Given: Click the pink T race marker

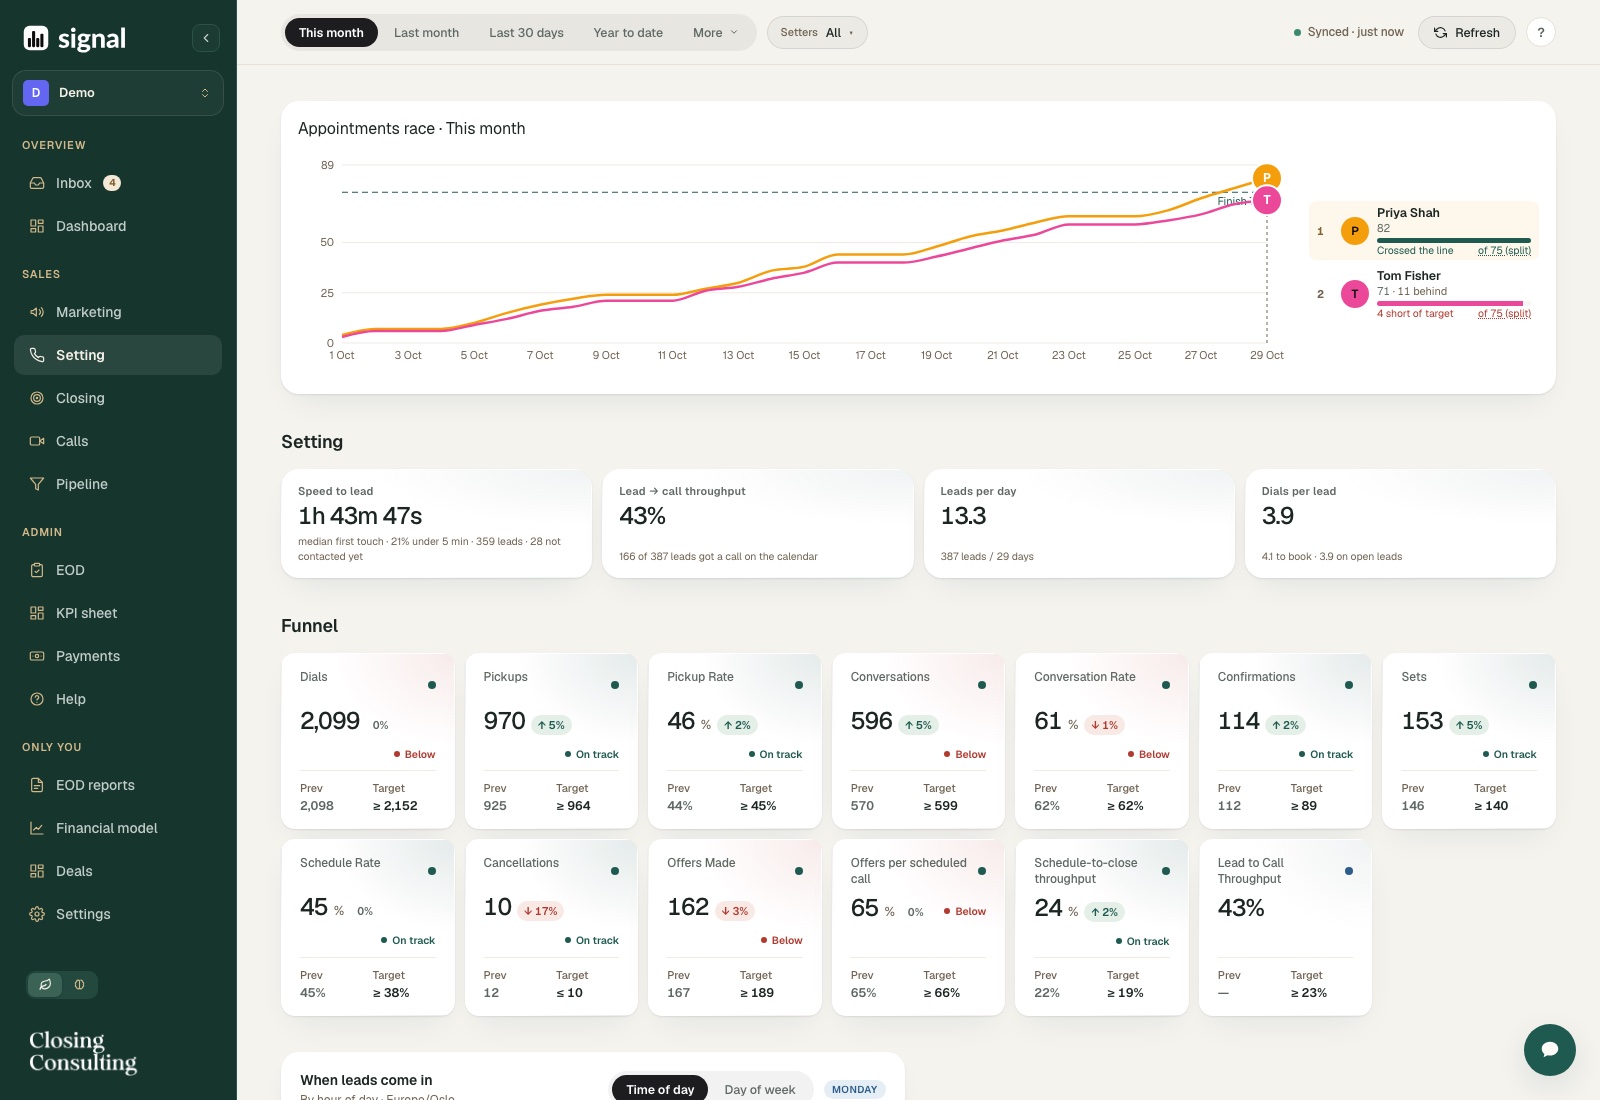Looking at the screenshot, I should pos(1267,200).
